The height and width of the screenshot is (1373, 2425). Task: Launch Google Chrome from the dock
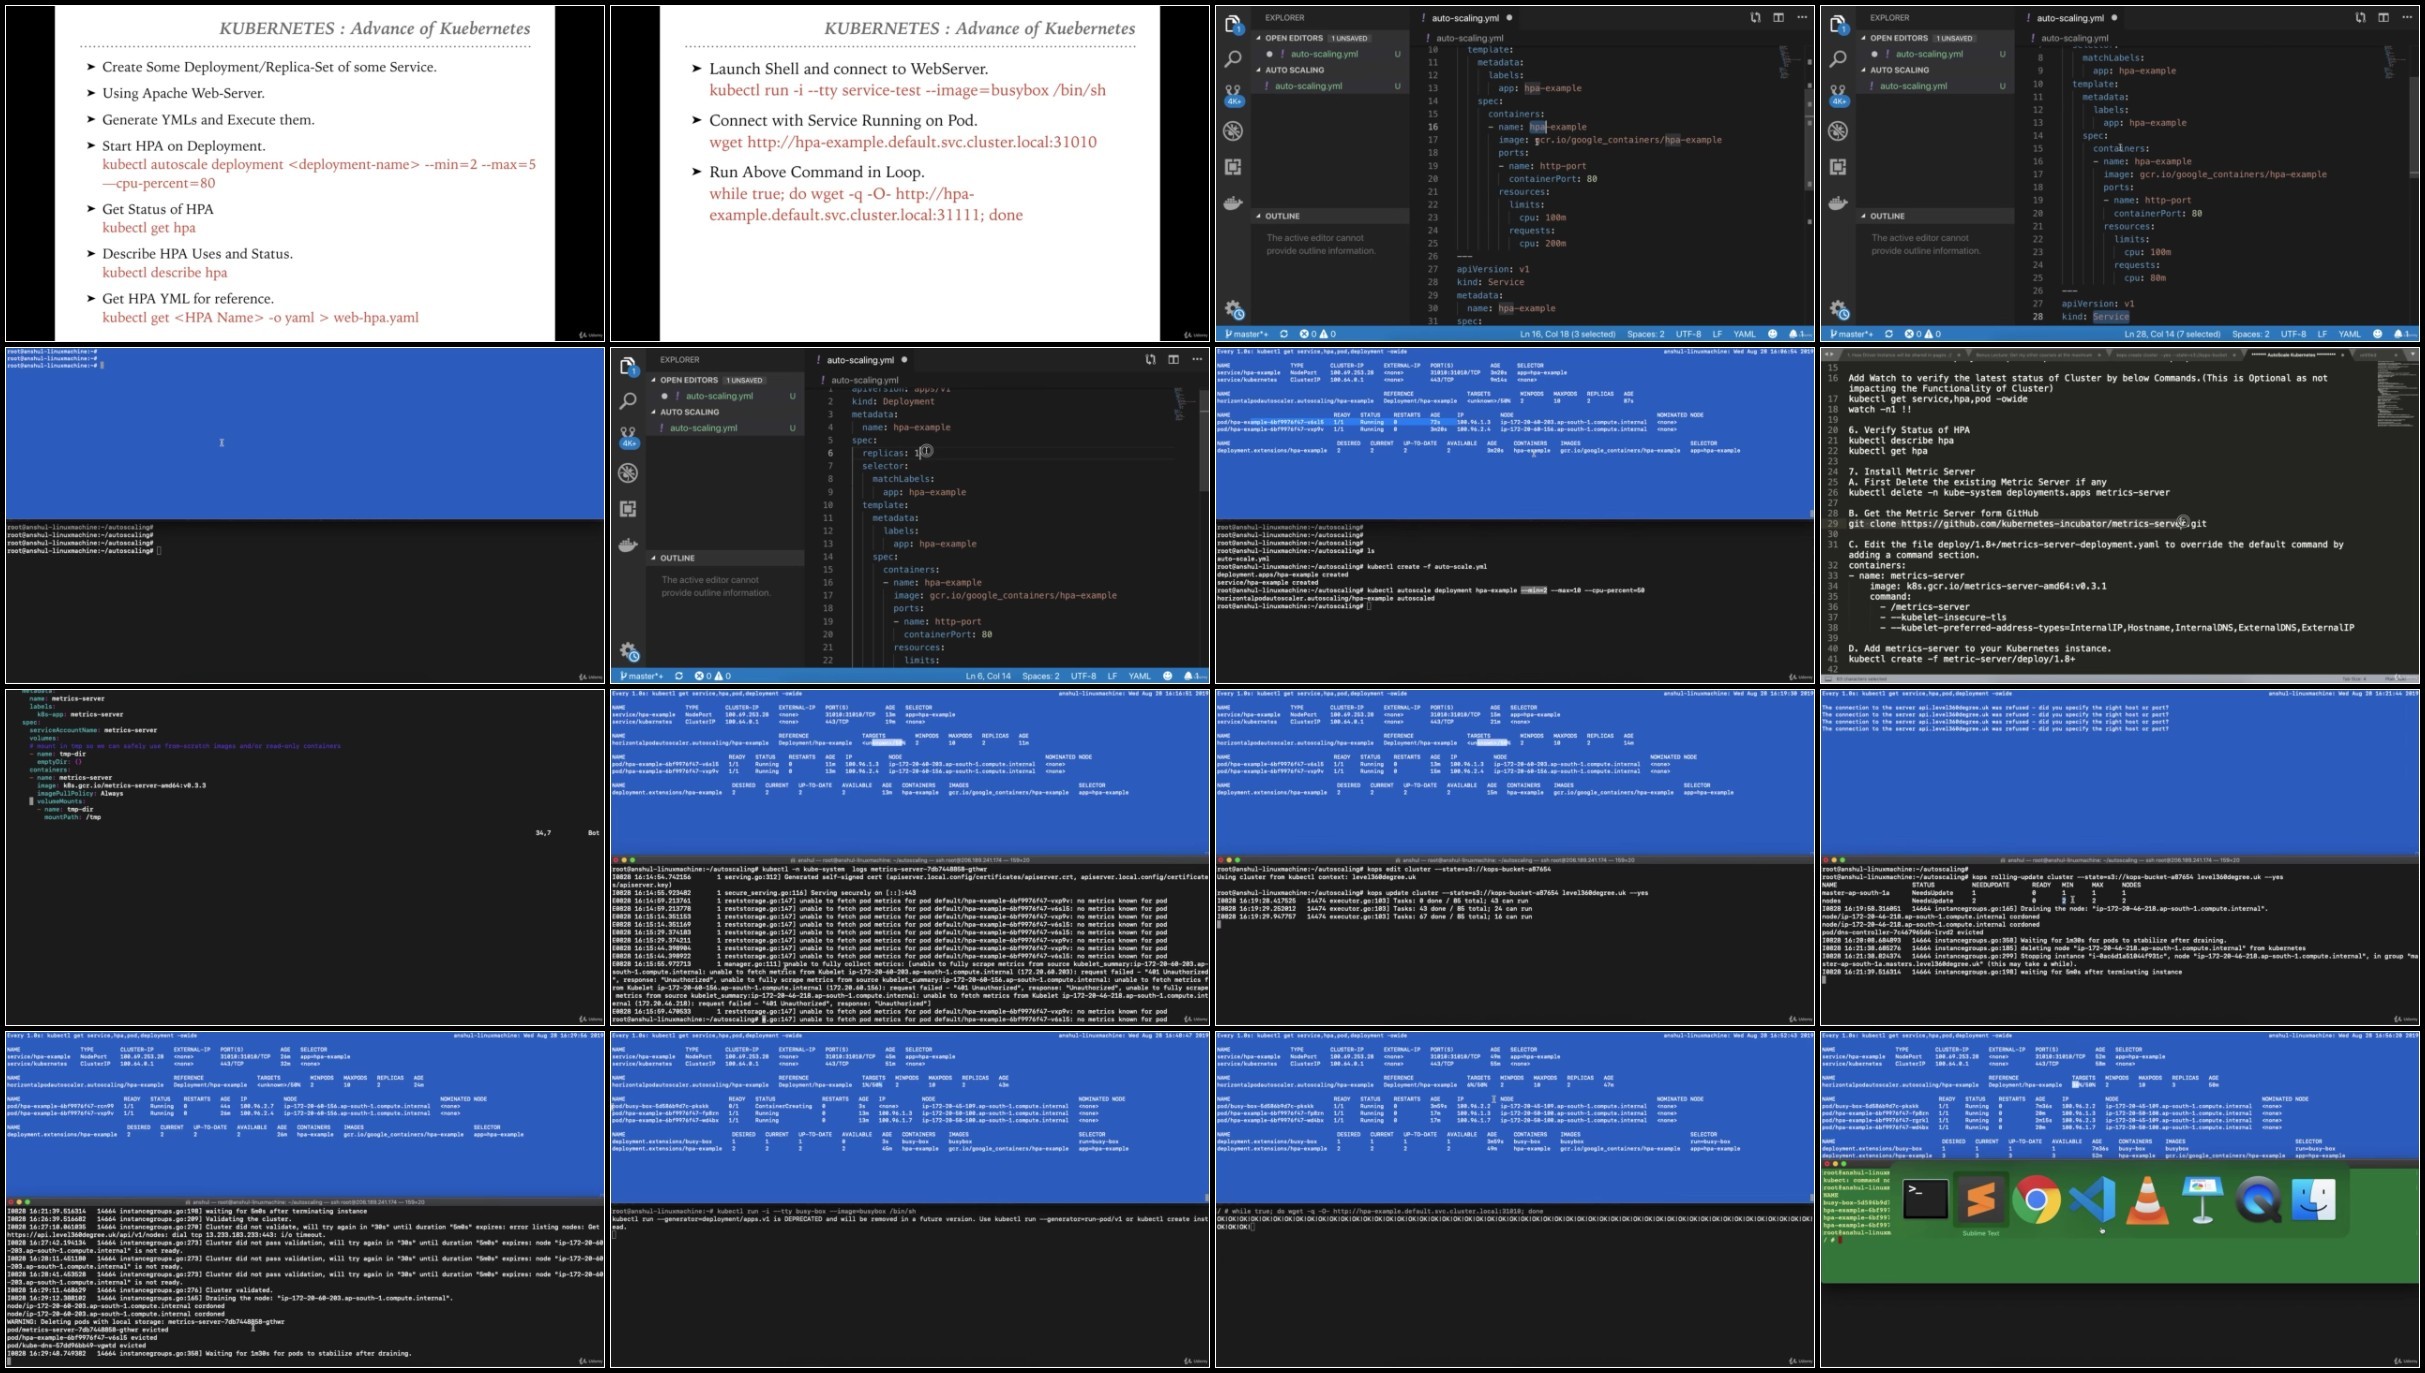pos(2036,1199)
